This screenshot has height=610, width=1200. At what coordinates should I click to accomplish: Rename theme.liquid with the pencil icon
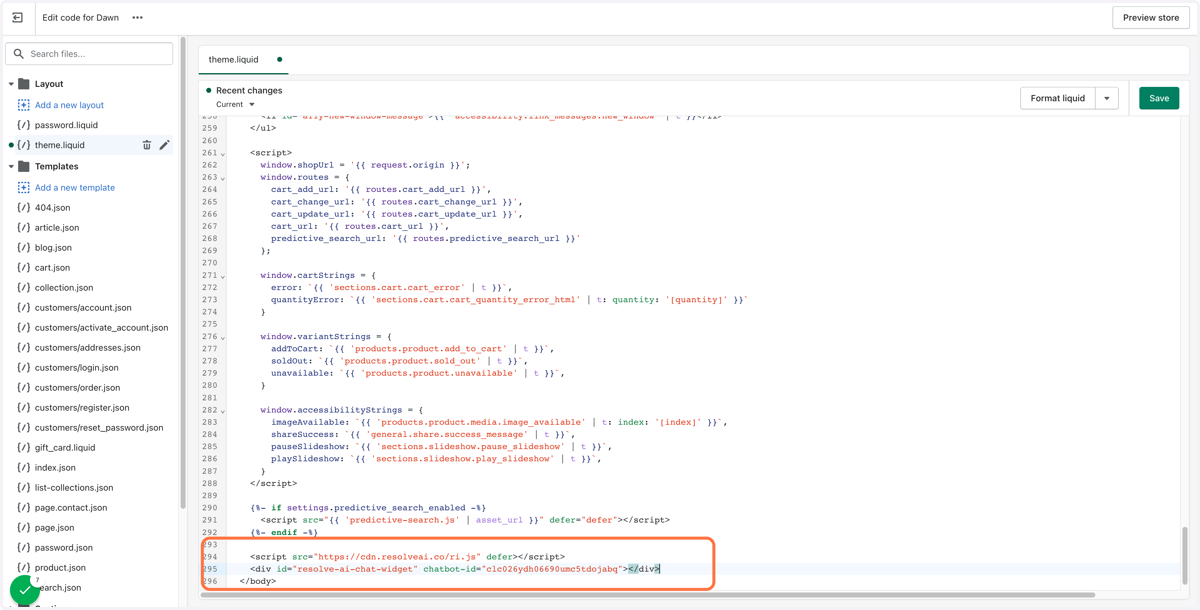[165, 145]
